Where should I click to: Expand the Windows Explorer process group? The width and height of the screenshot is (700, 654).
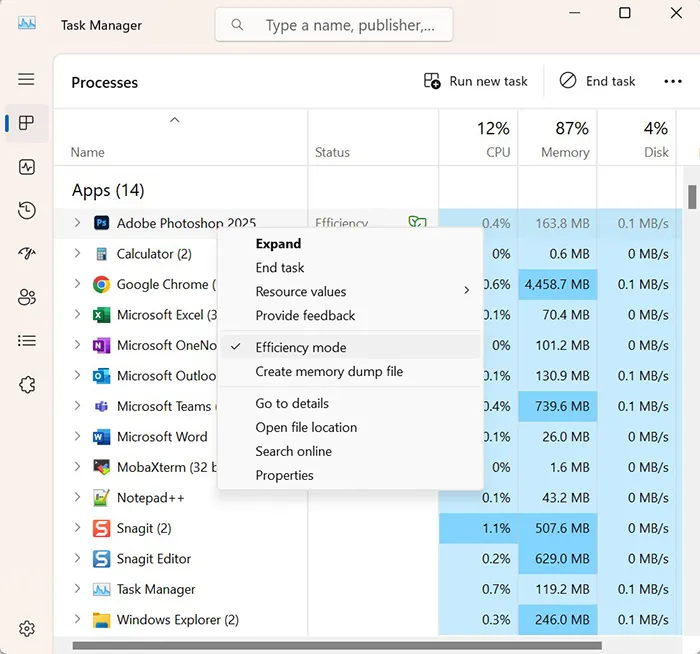[78, 620]
